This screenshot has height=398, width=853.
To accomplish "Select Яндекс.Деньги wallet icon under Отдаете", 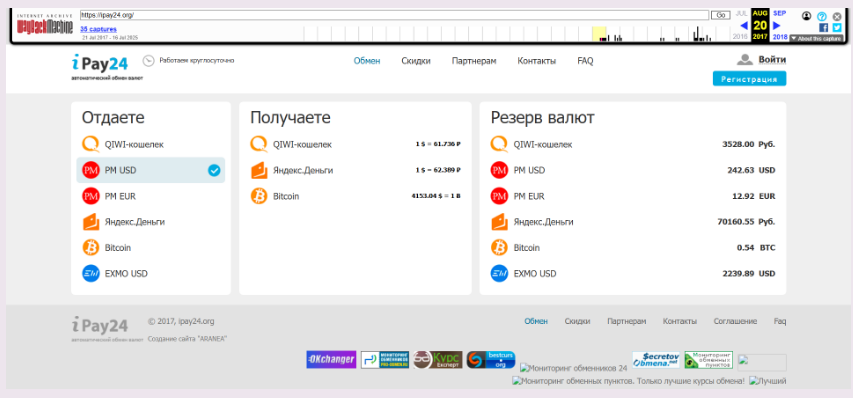I will (x=91, y=222).
